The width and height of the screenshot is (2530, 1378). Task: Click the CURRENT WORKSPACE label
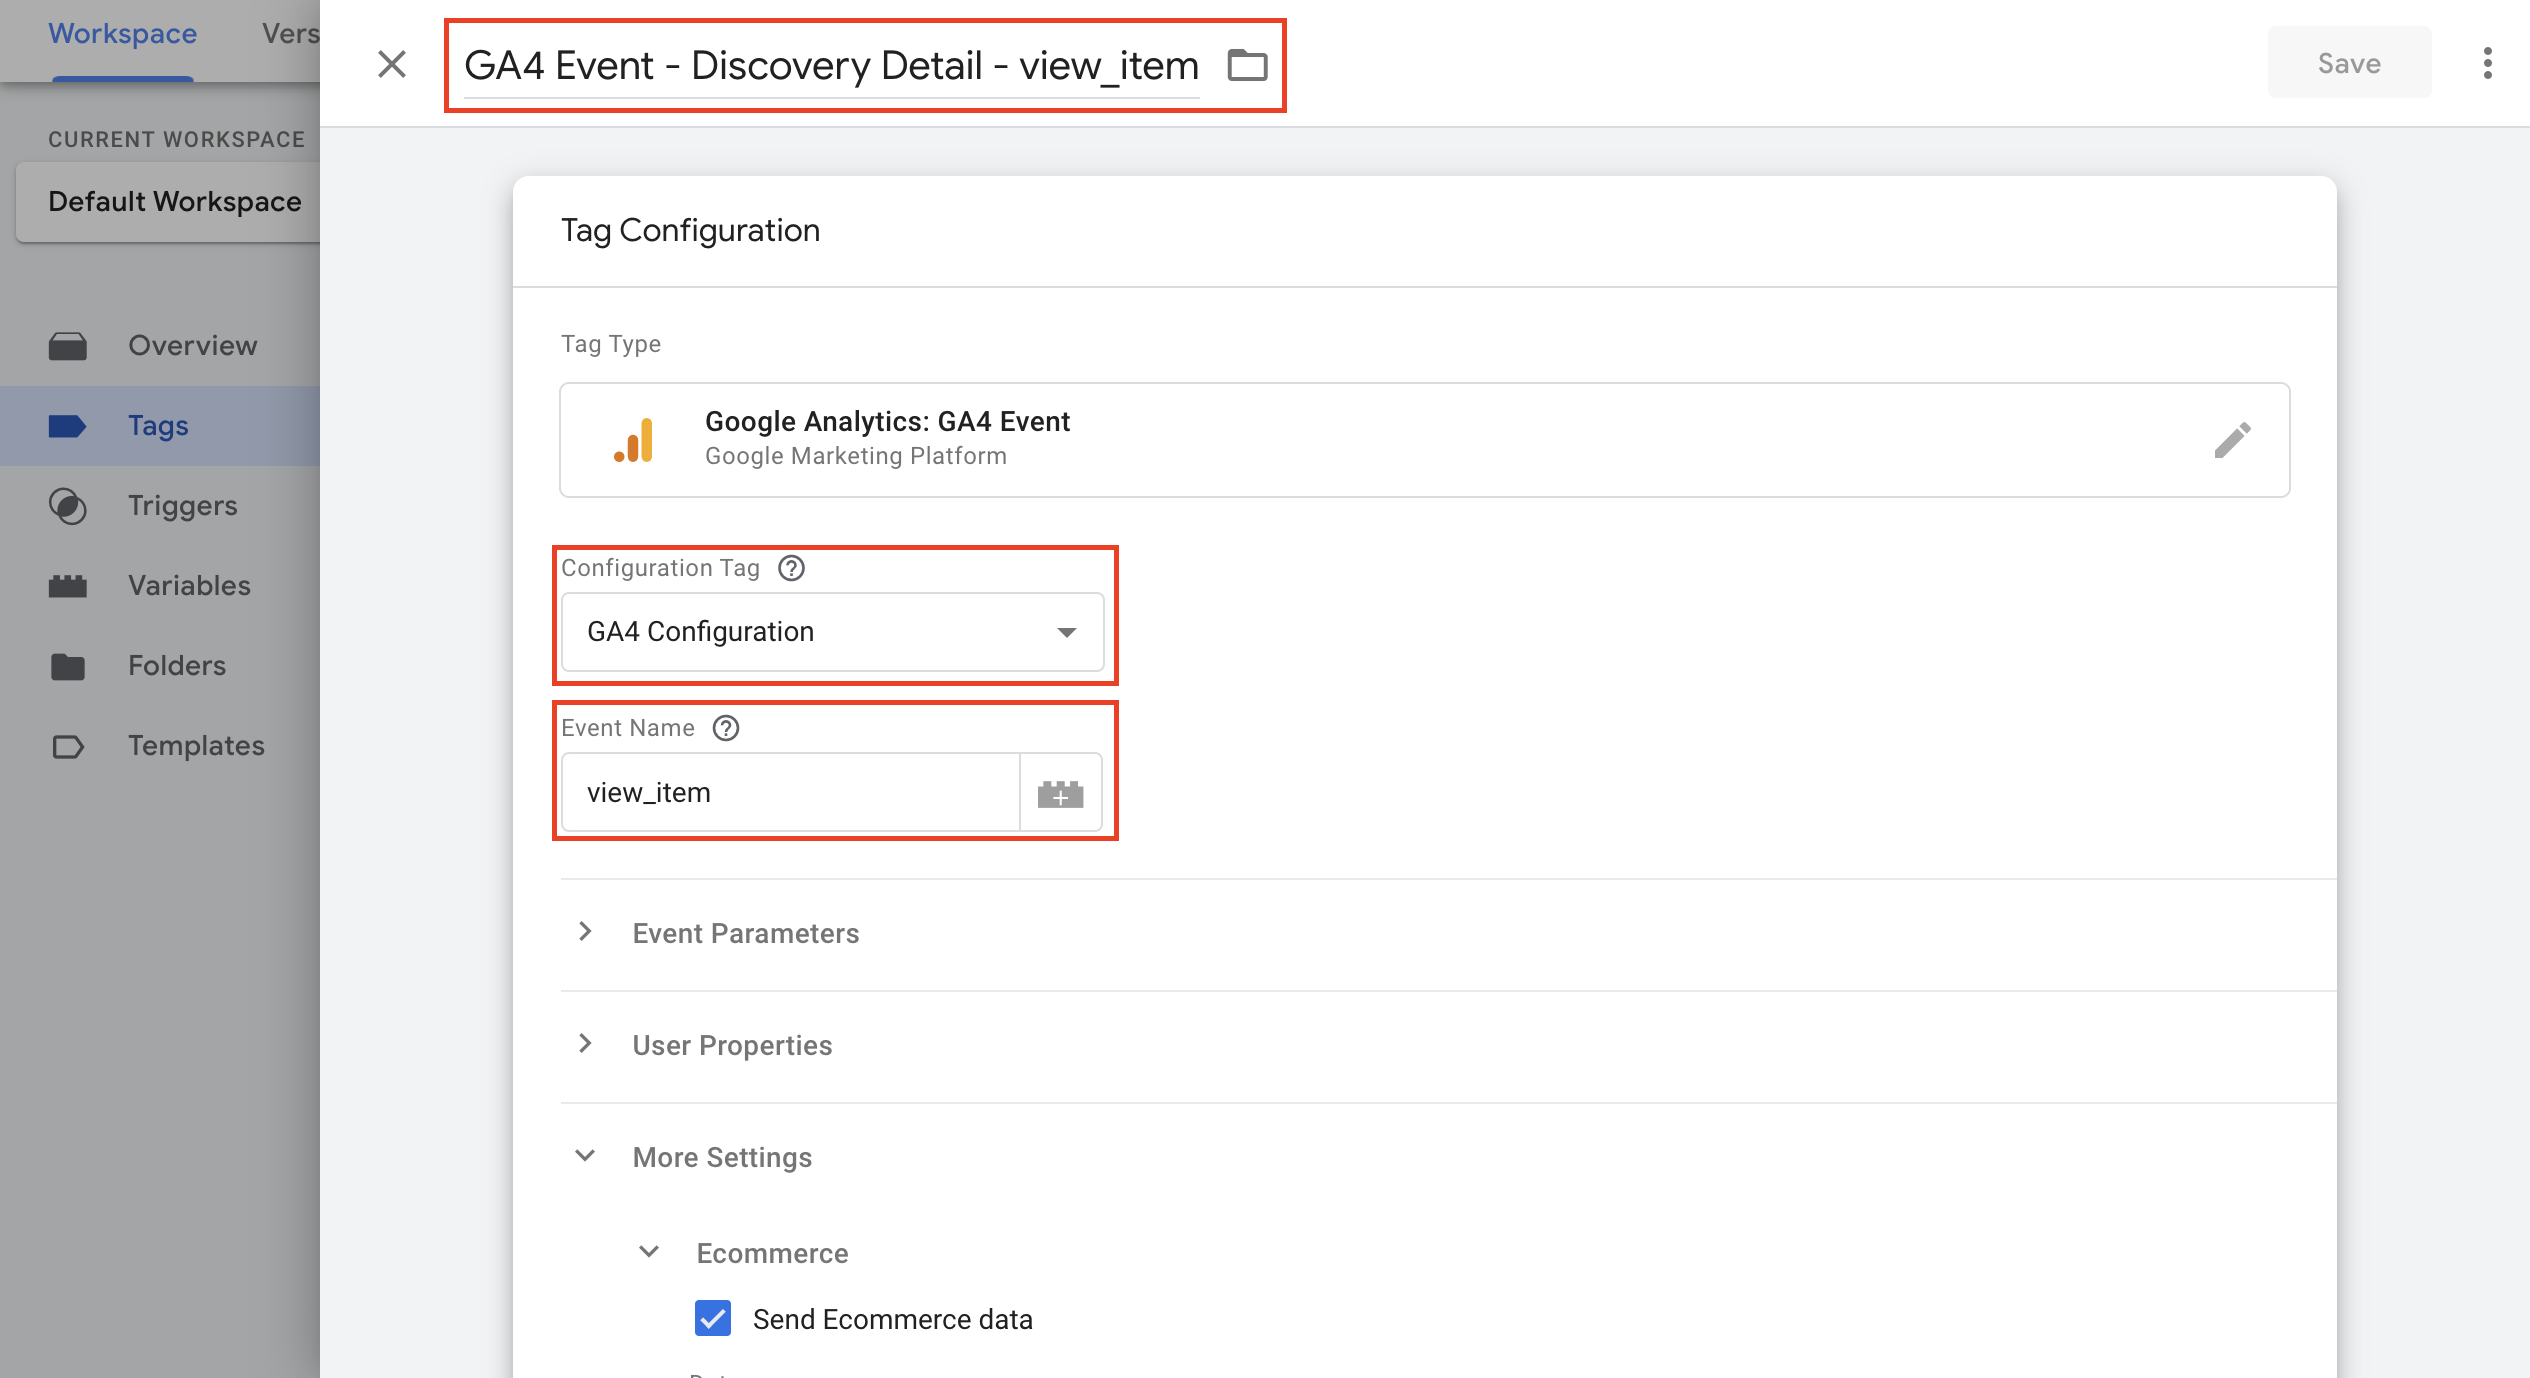177,139
